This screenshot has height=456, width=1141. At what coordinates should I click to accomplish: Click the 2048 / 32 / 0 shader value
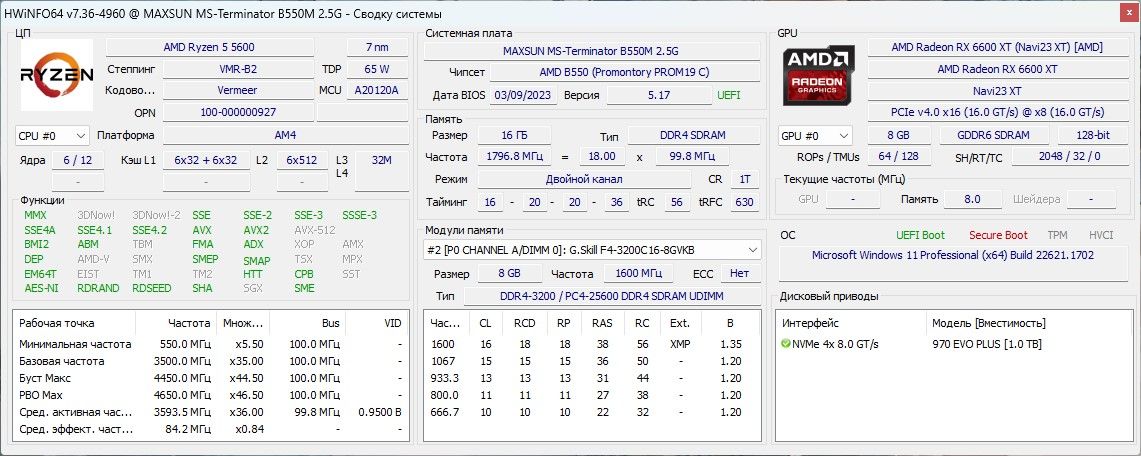click(x=1069, y=157)
